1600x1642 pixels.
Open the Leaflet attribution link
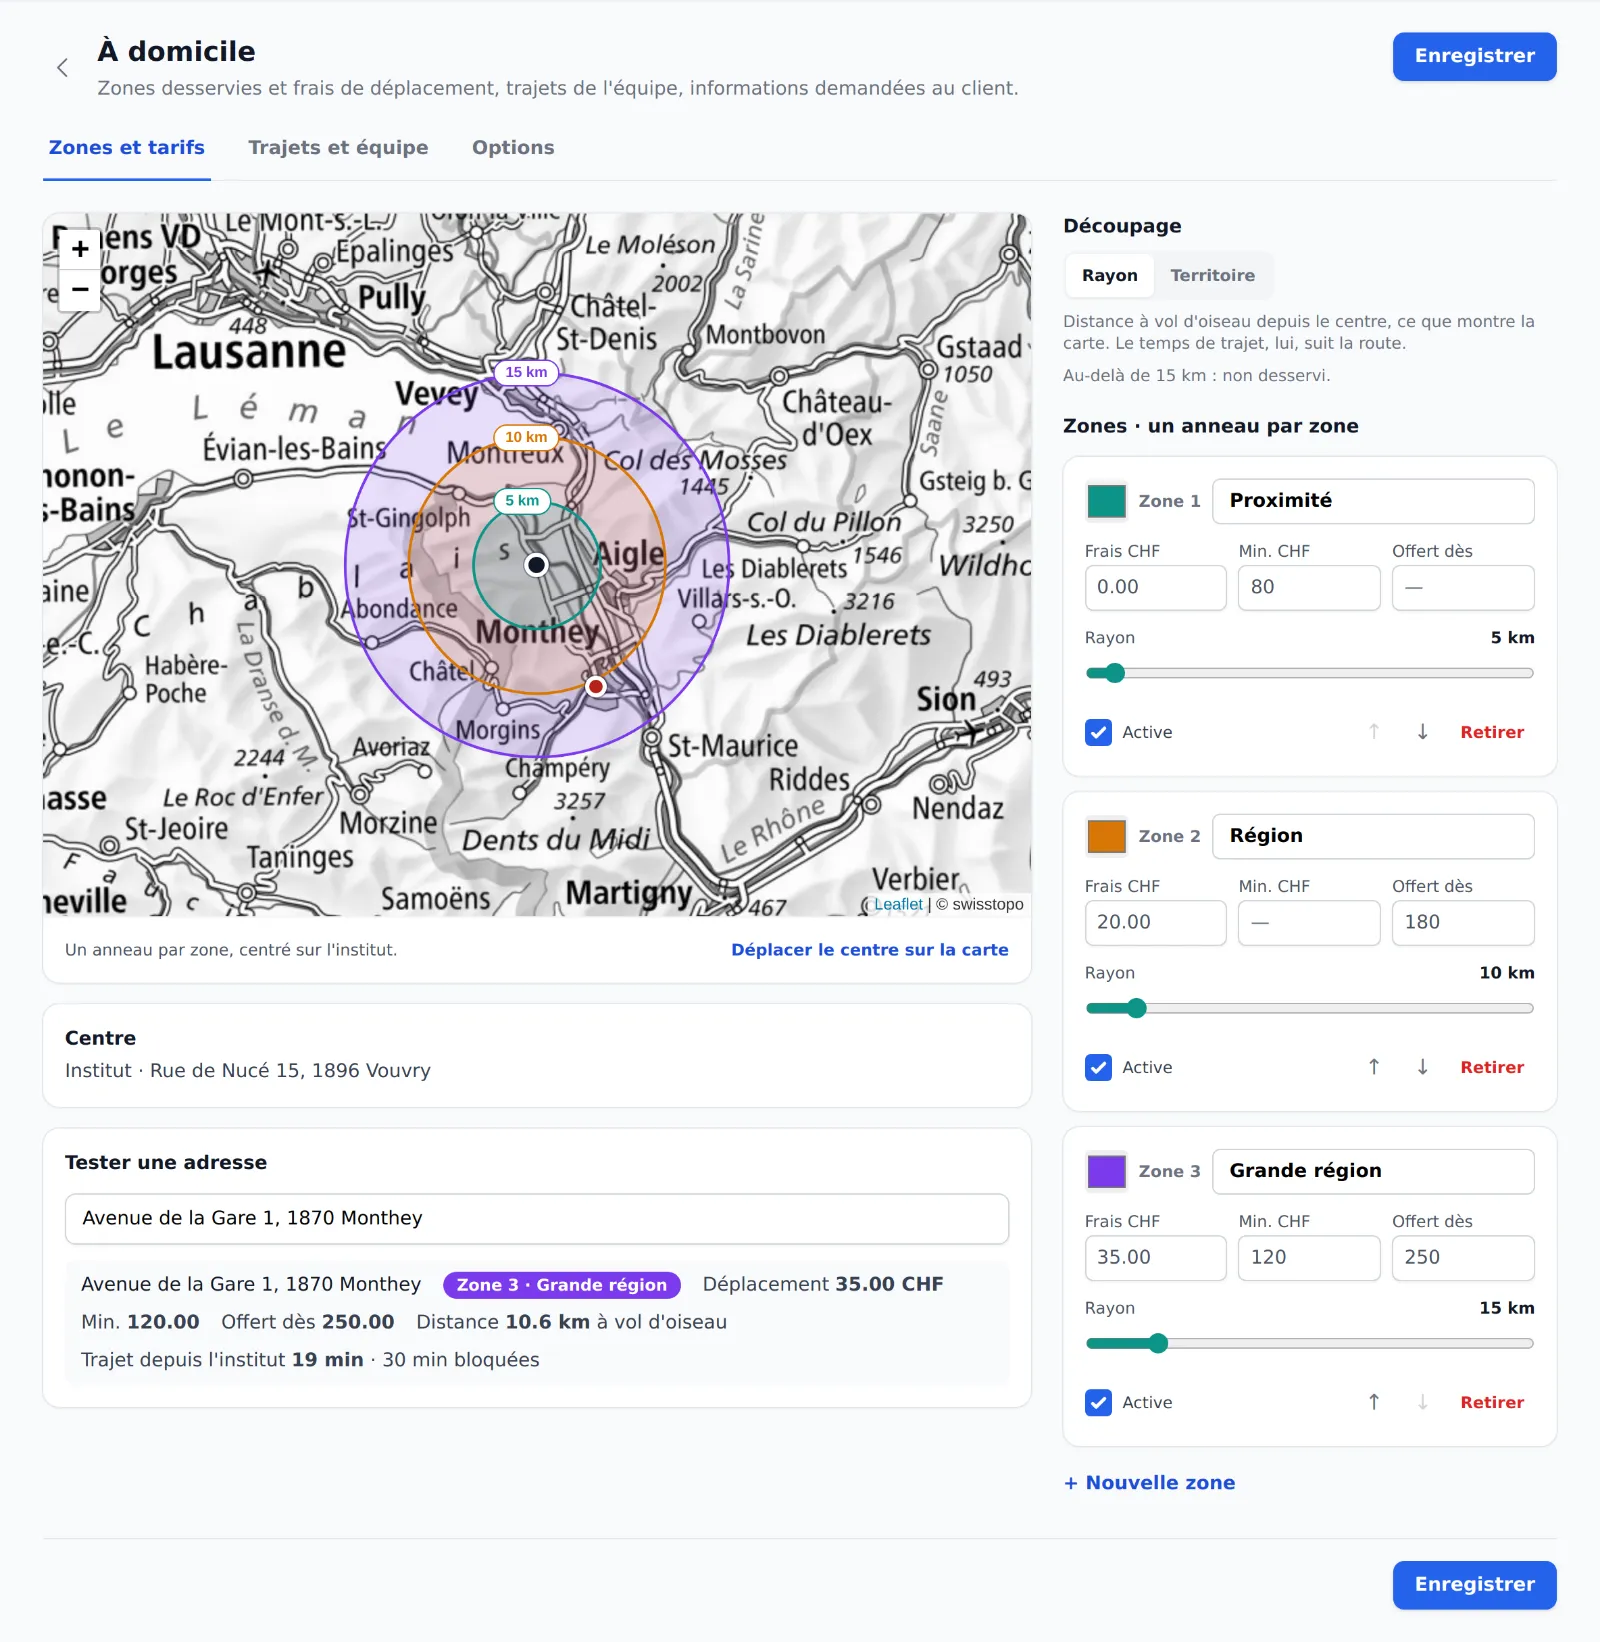[898, 904]
